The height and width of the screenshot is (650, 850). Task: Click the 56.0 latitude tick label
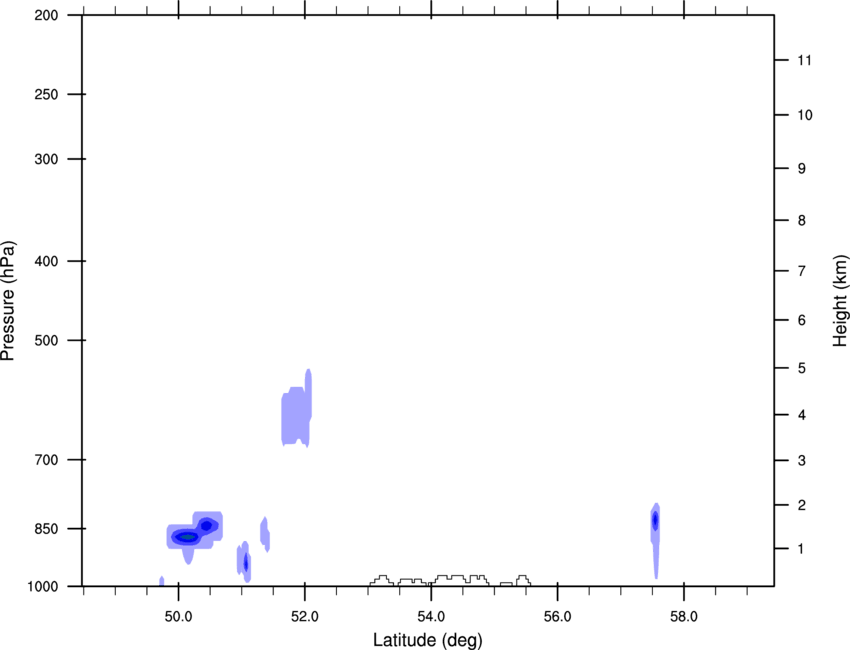(x=558, y=617)
